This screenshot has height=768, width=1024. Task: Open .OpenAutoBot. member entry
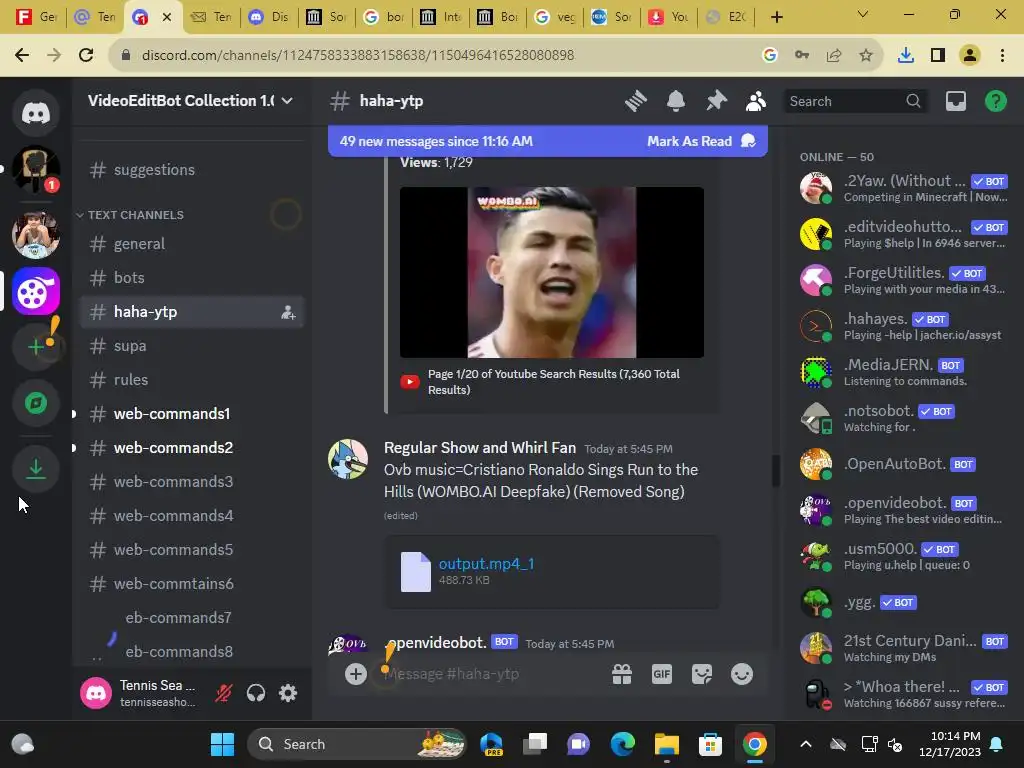(x=904, y=464)
